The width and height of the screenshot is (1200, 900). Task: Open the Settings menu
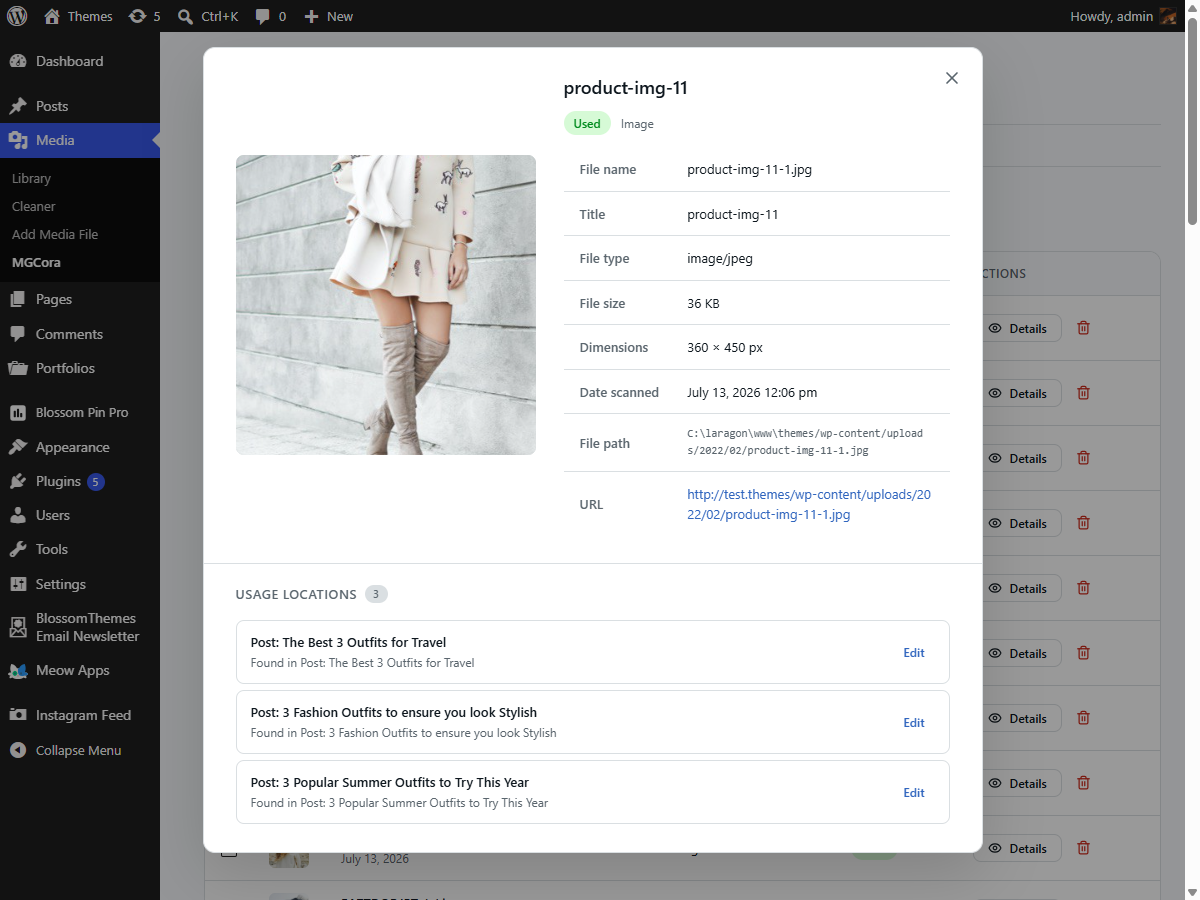[x=80, y=584]
